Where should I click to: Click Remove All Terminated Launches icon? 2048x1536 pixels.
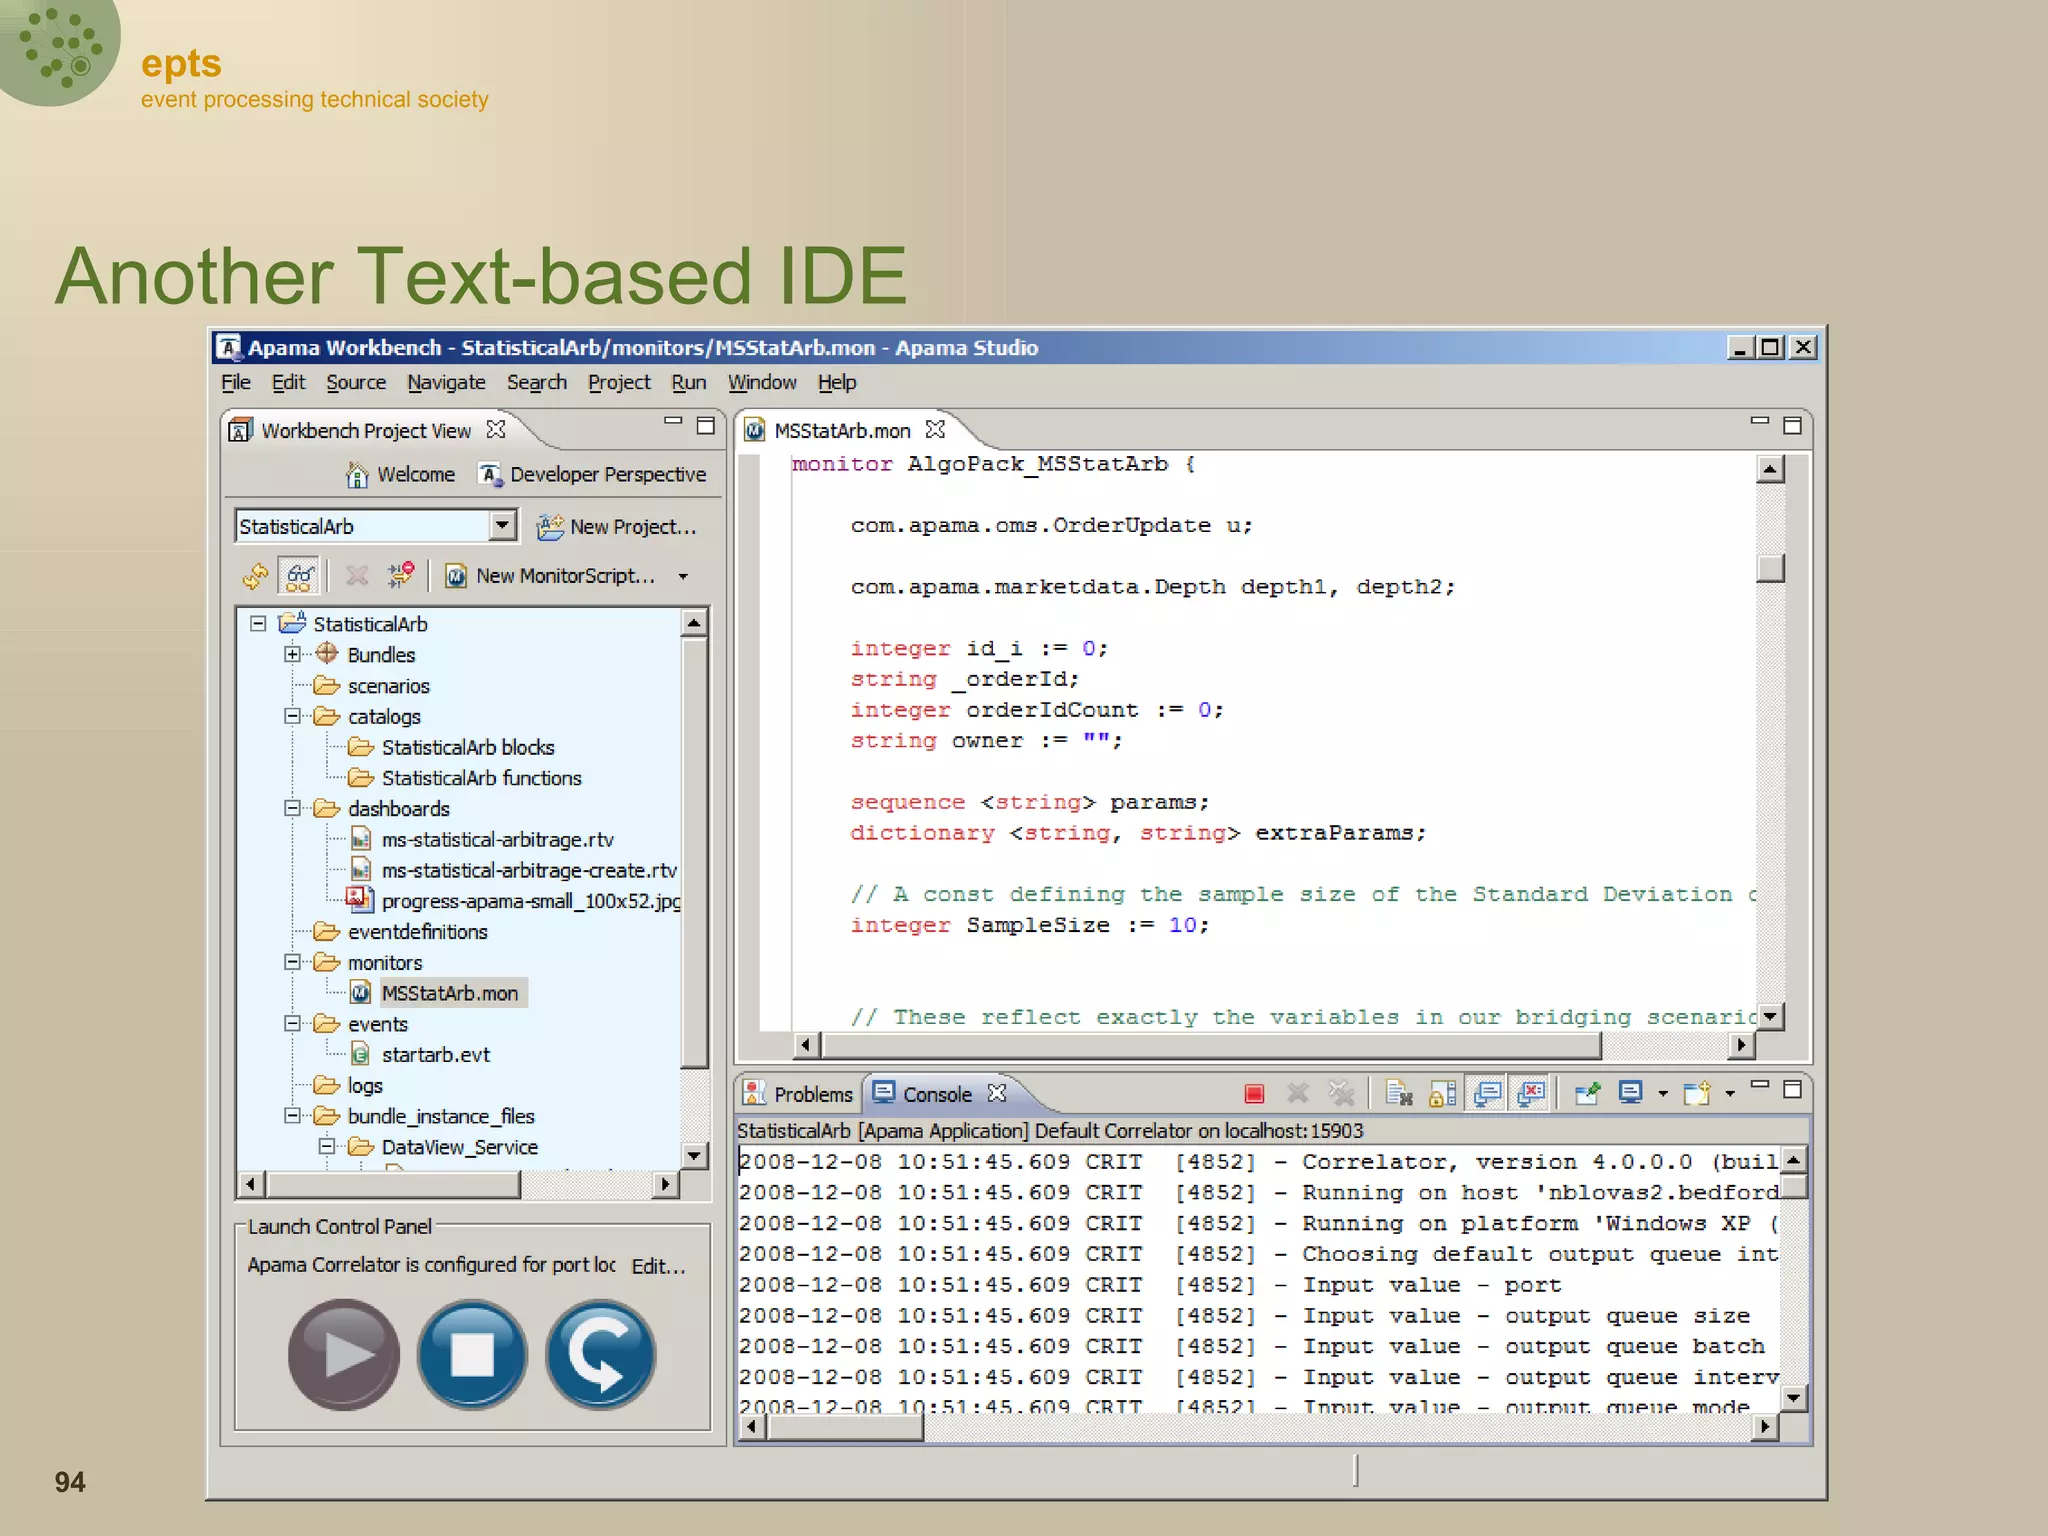point(1342,1093)
